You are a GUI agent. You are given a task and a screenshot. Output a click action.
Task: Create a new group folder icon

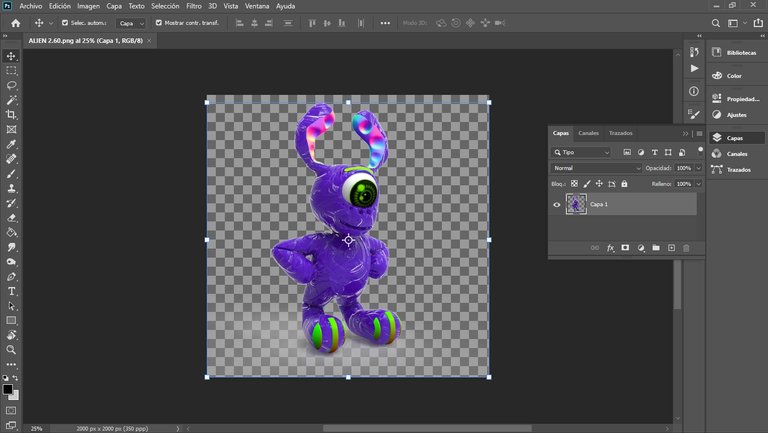[x=656, y=248]
